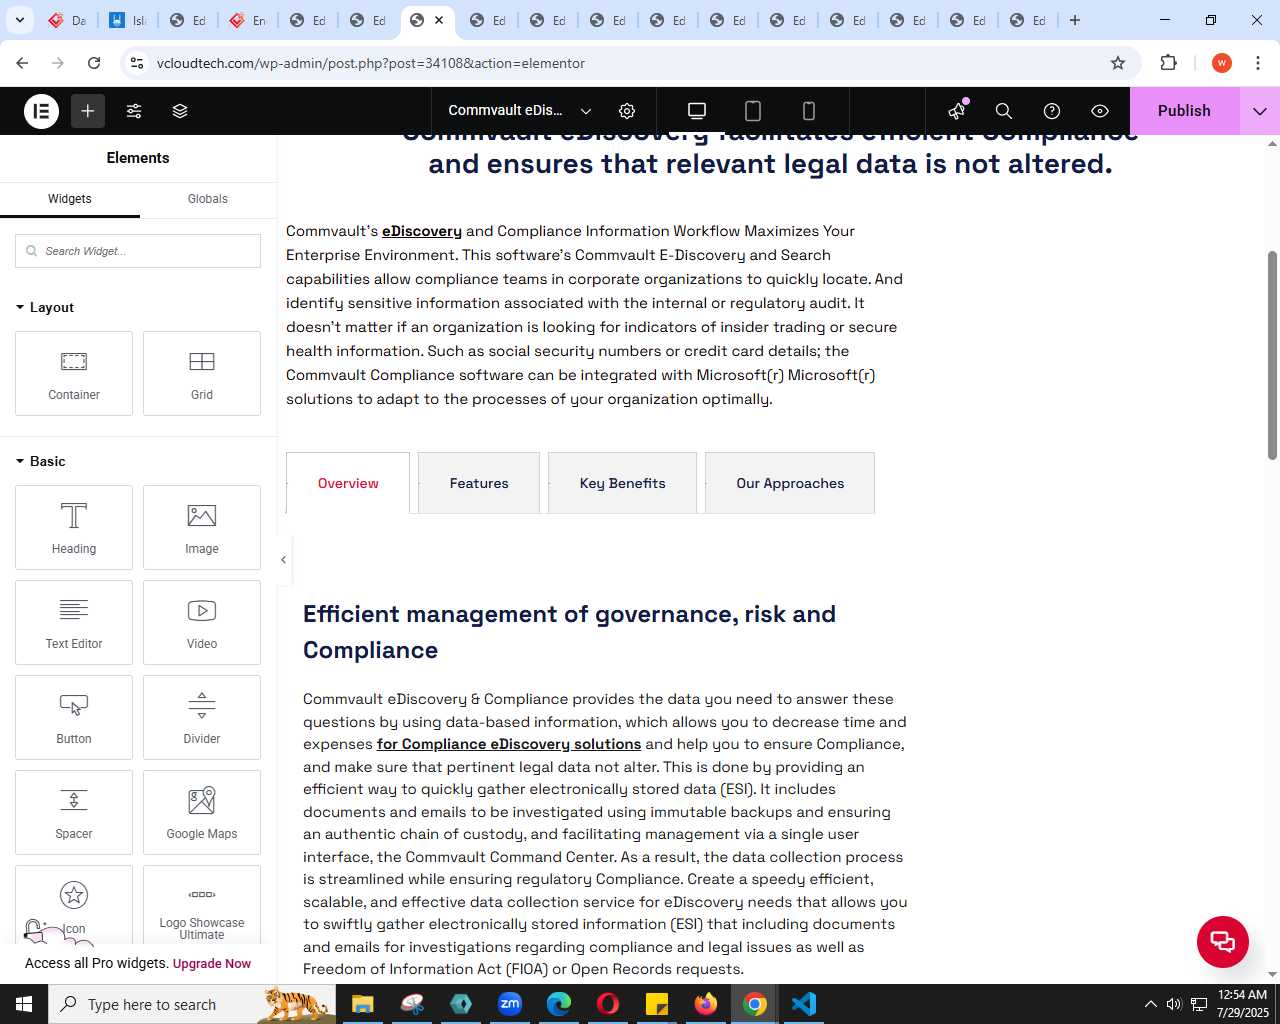Select the Image widget
This screenshot has width=1280, height=1024.
click(202, 527)
